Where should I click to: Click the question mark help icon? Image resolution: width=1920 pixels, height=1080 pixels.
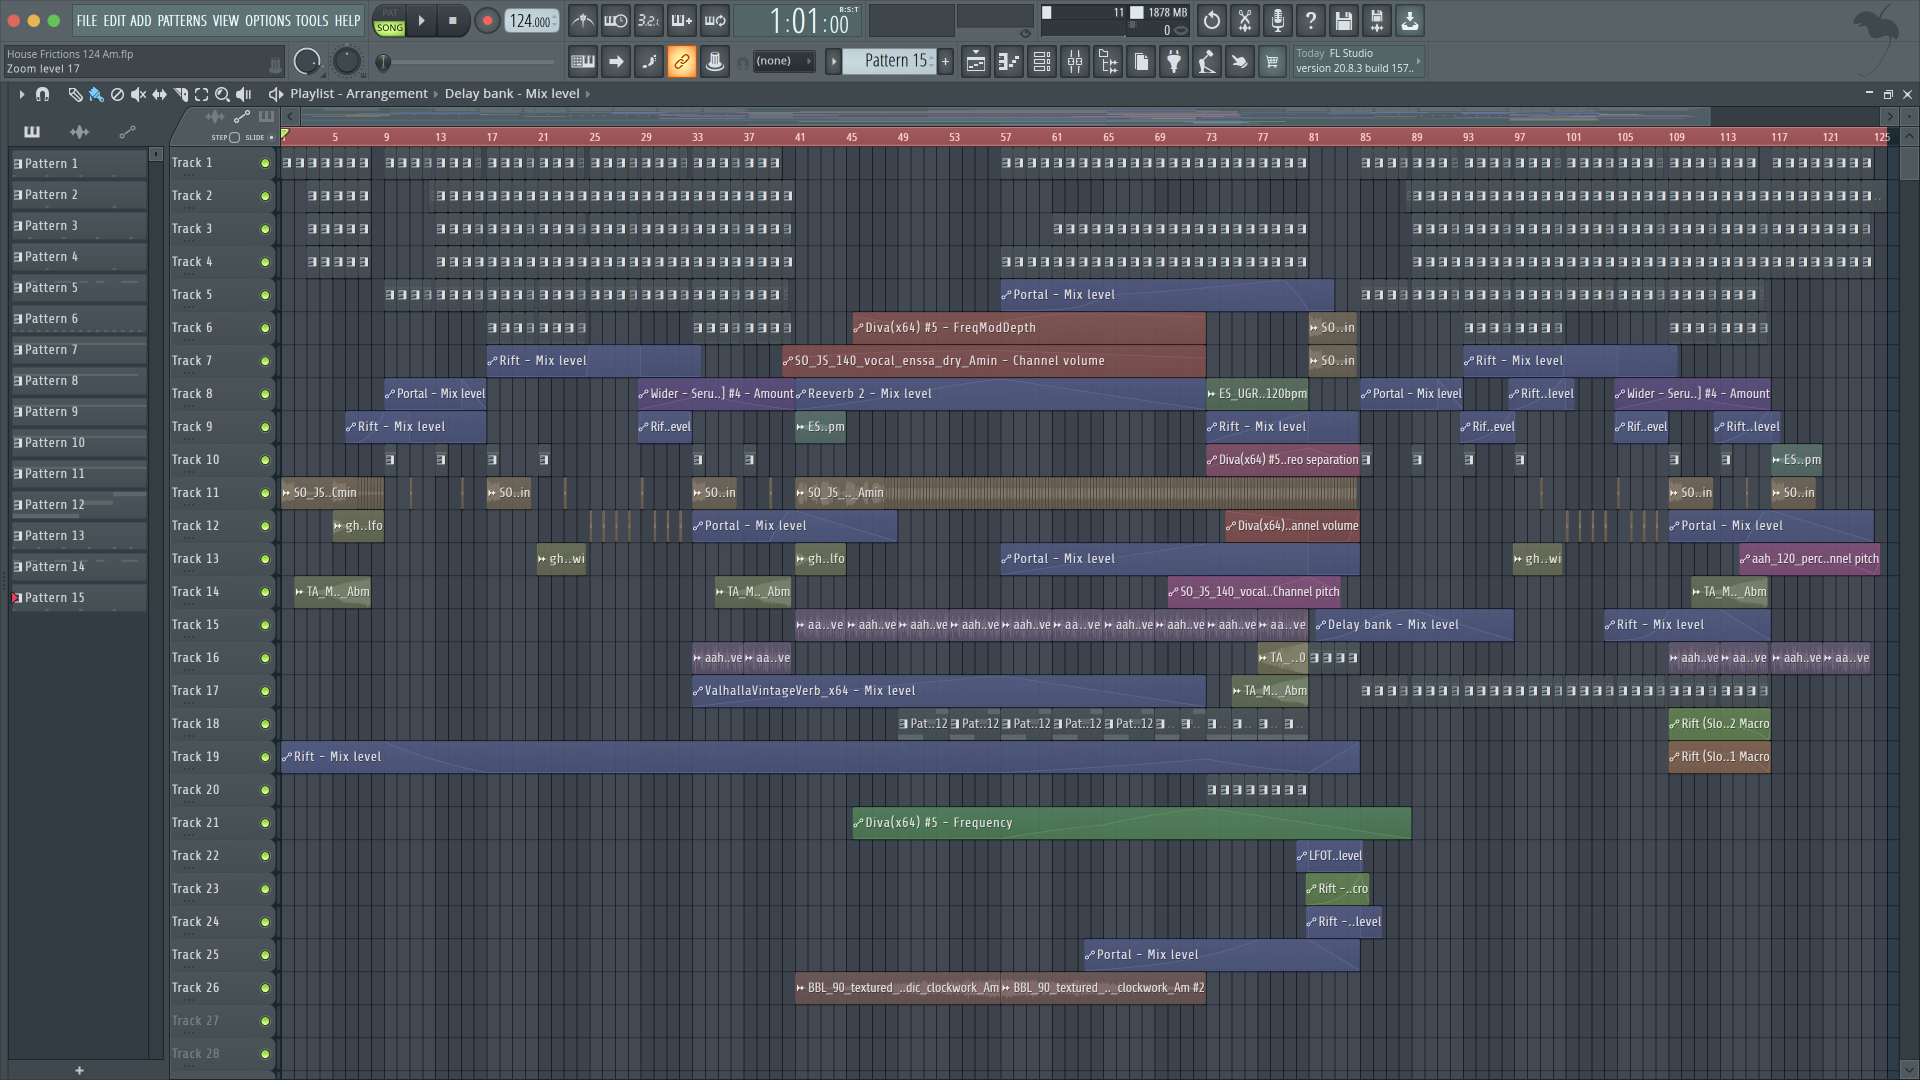[x=1311, y=20]
